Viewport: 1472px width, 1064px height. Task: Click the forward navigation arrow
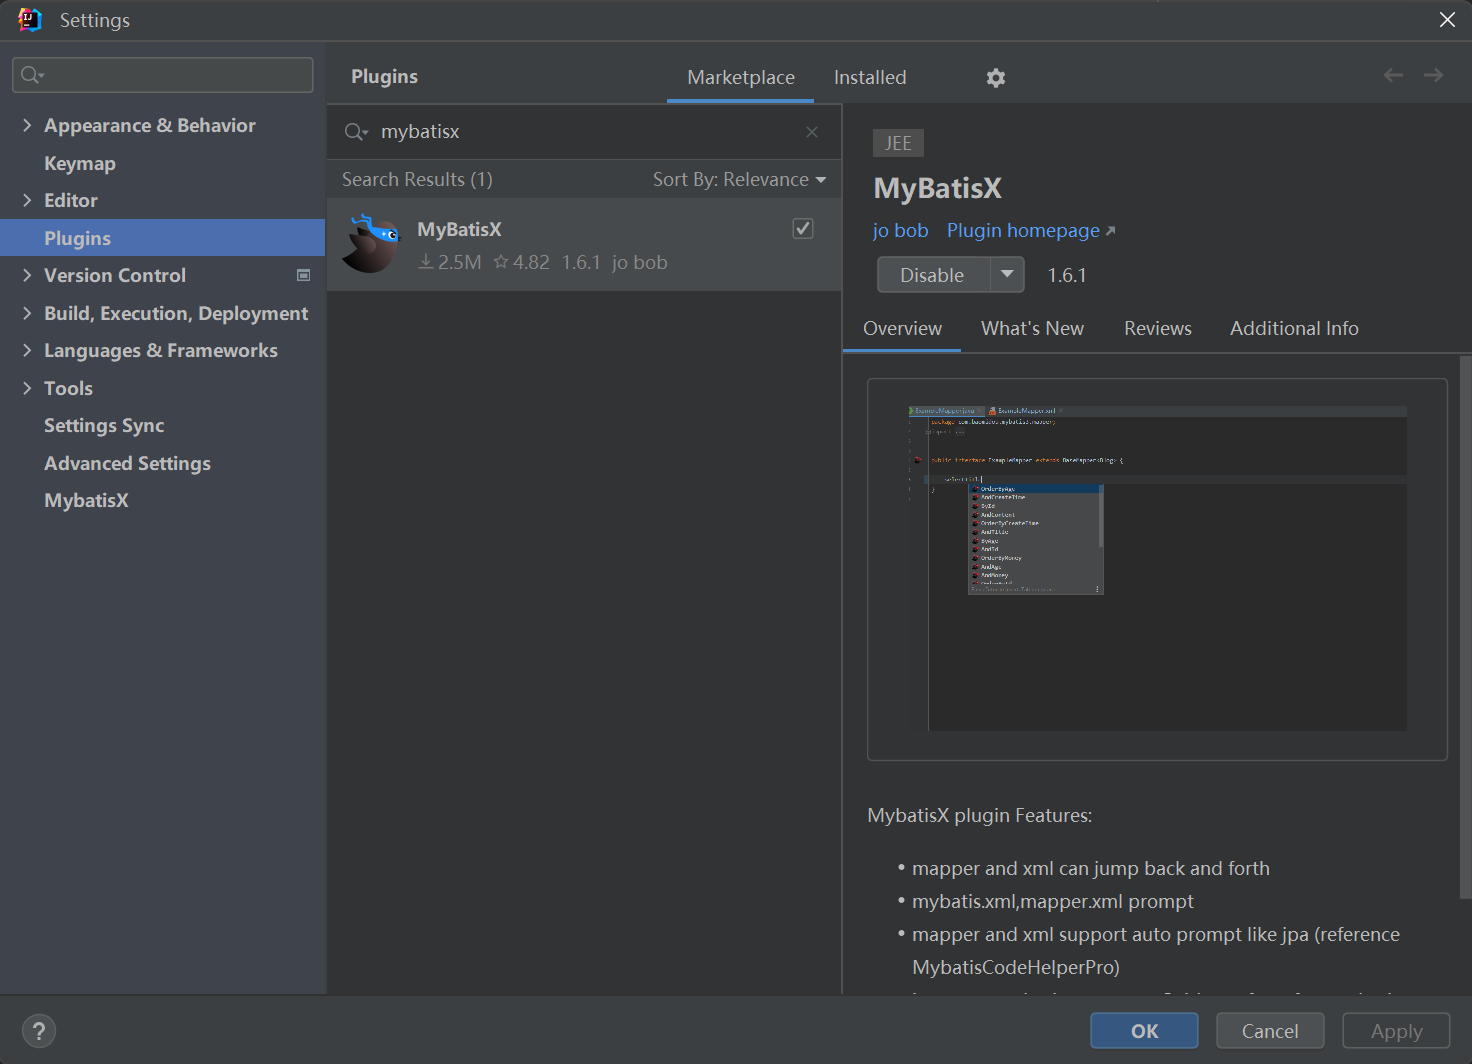point(1433,75)
